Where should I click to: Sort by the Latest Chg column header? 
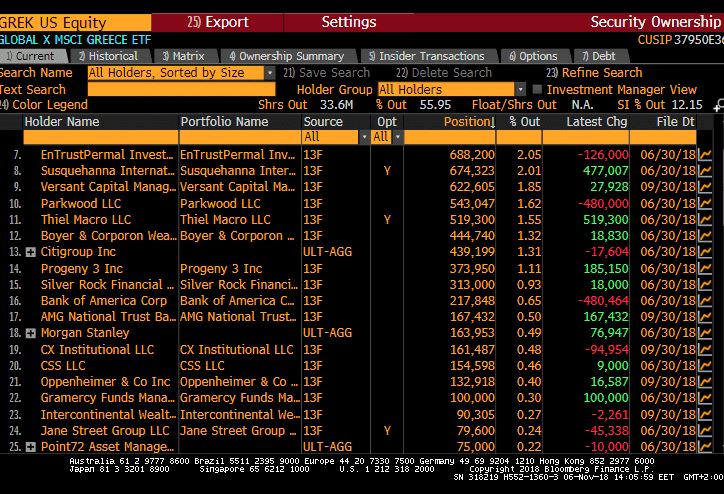point(597,122)
